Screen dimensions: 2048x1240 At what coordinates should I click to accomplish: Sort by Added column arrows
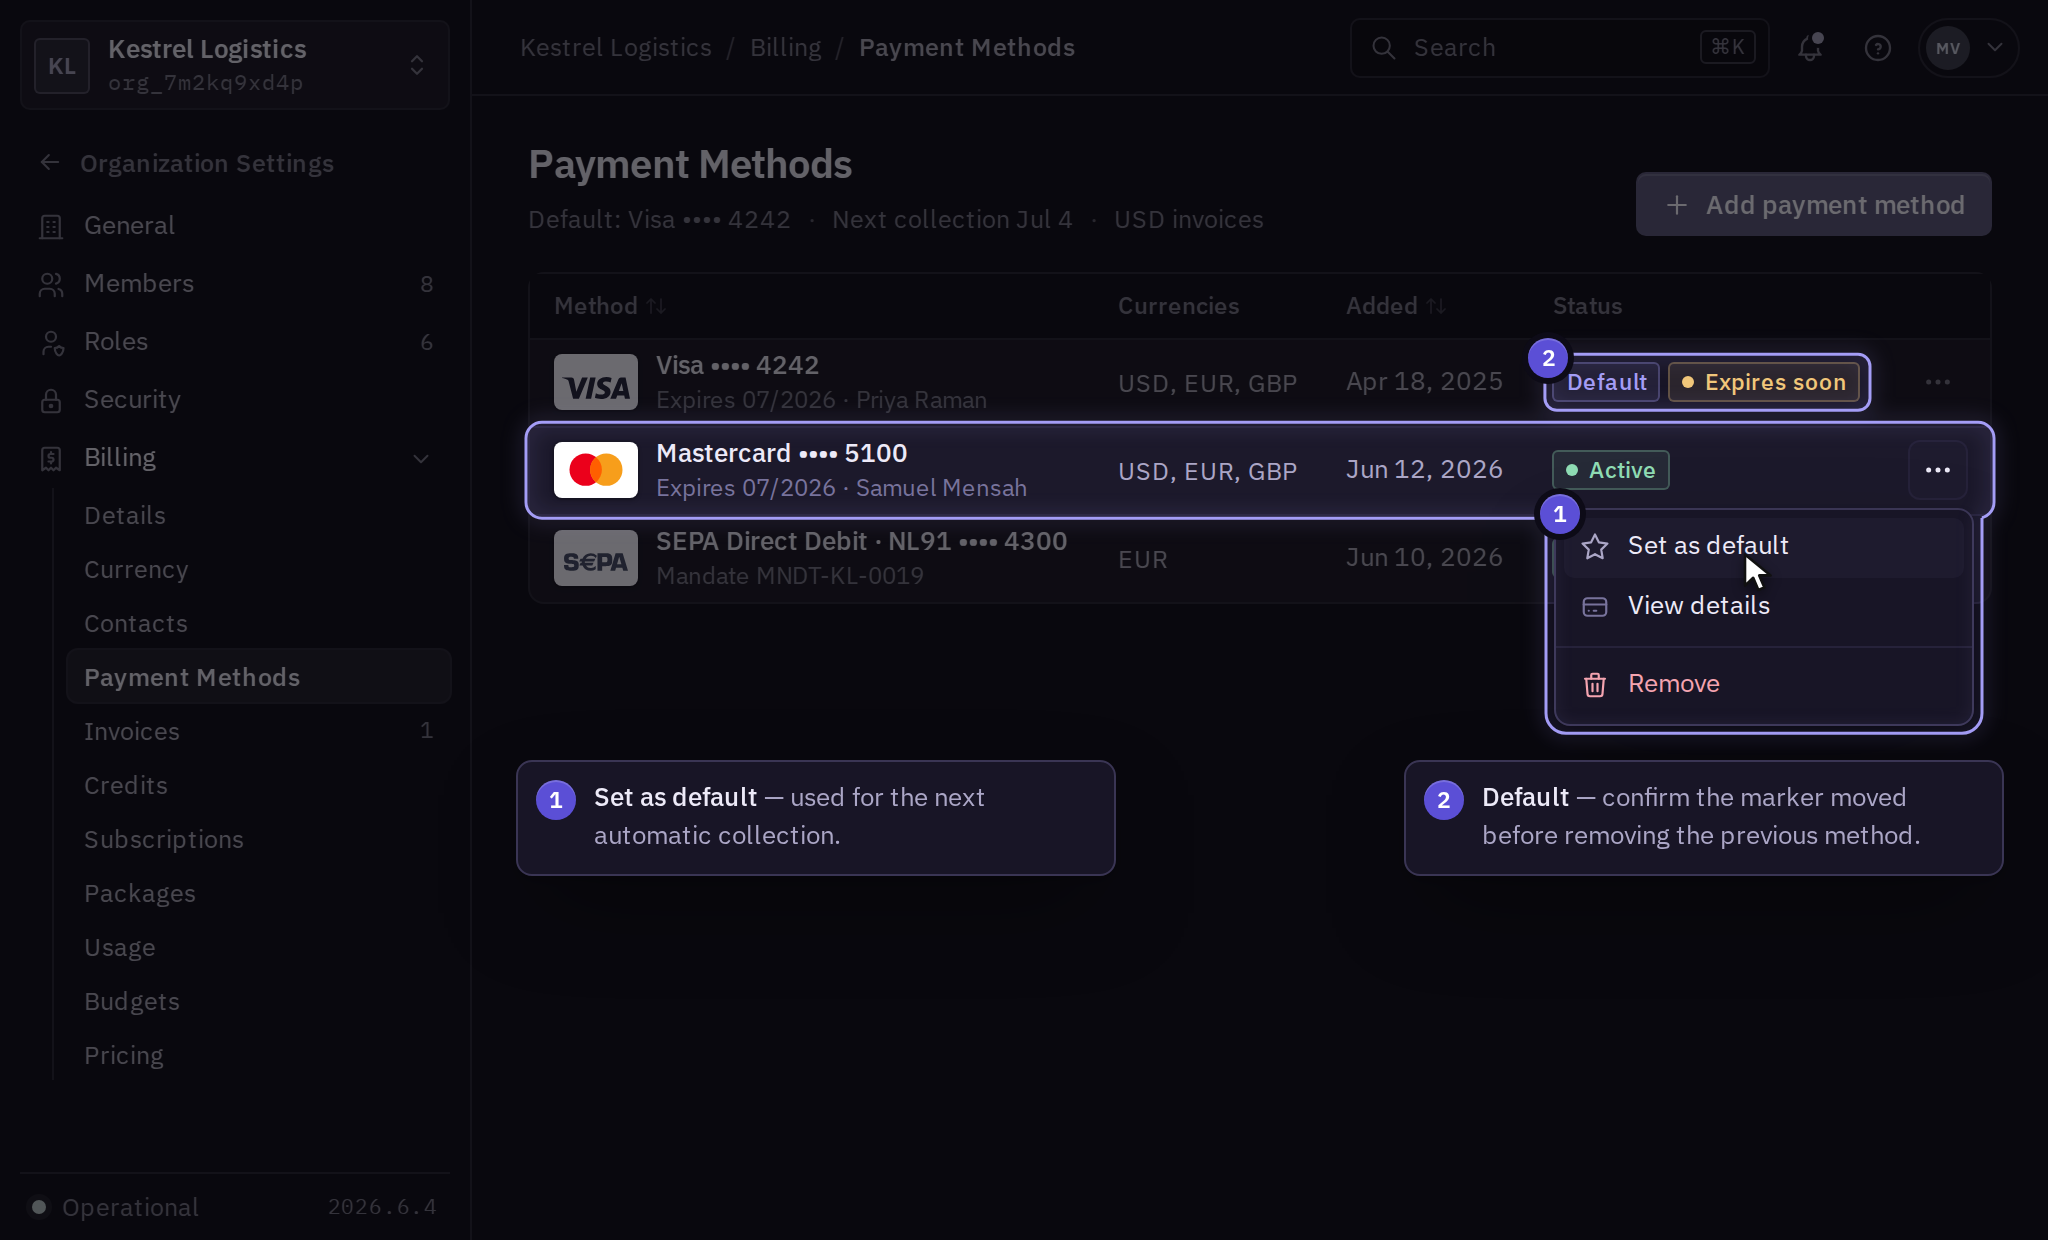1436,306
